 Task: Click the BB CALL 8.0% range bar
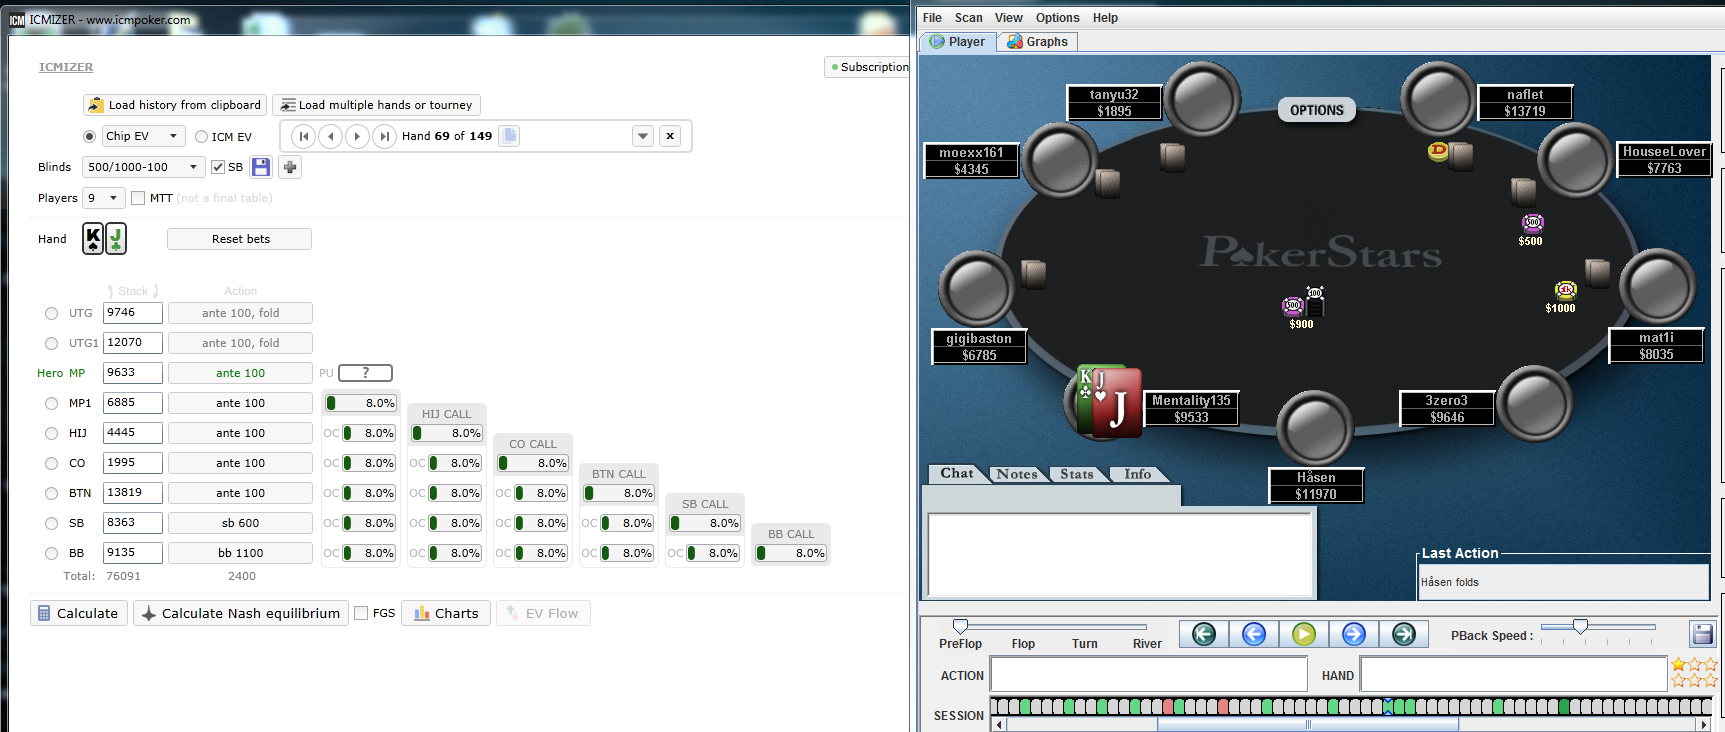tap(790, 553)
